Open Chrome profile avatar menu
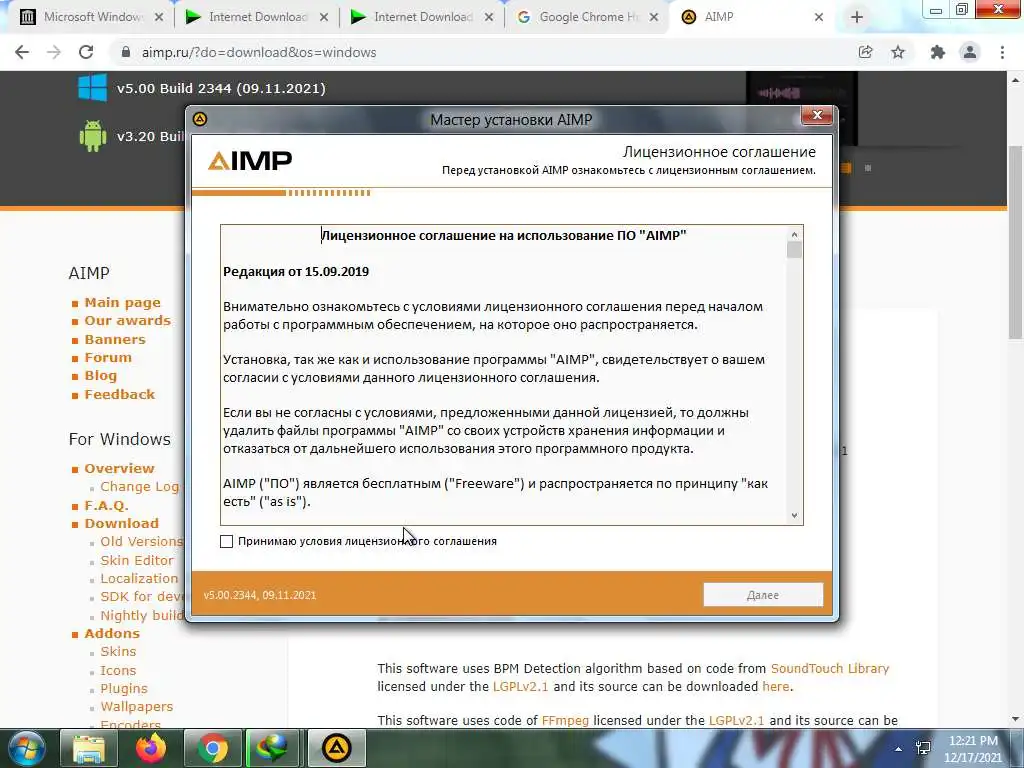Viewport: 1024px width, 768px height. 970,52
